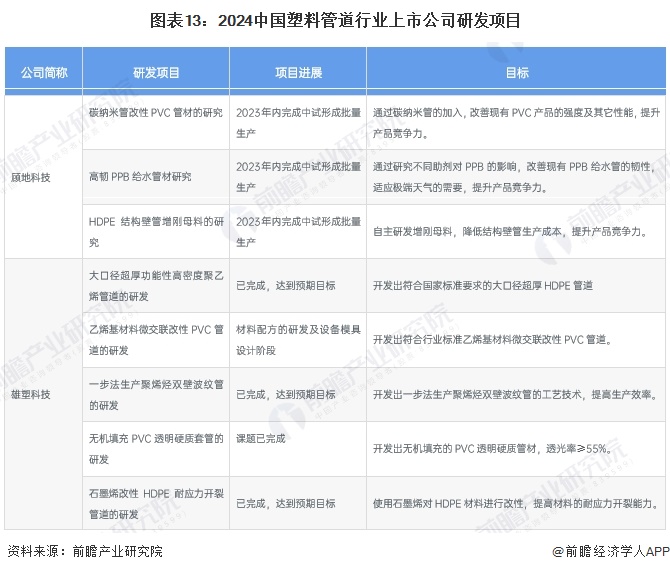Click goal text 通过碳纳米管的加入，改善现有 PVC 产品
The image size is (670, 572).
coord(516,123)
